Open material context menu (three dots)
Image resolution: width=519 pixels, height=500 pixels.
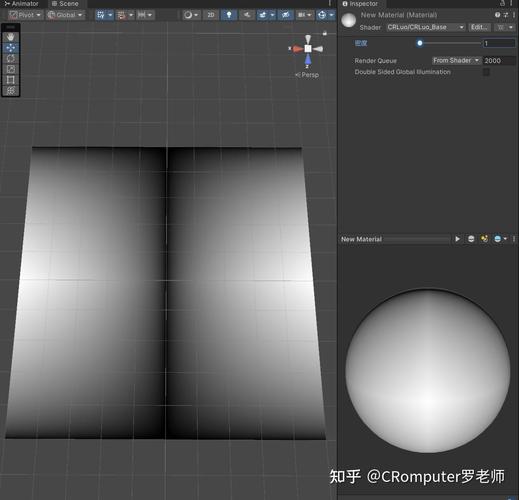tap(514, 15)
